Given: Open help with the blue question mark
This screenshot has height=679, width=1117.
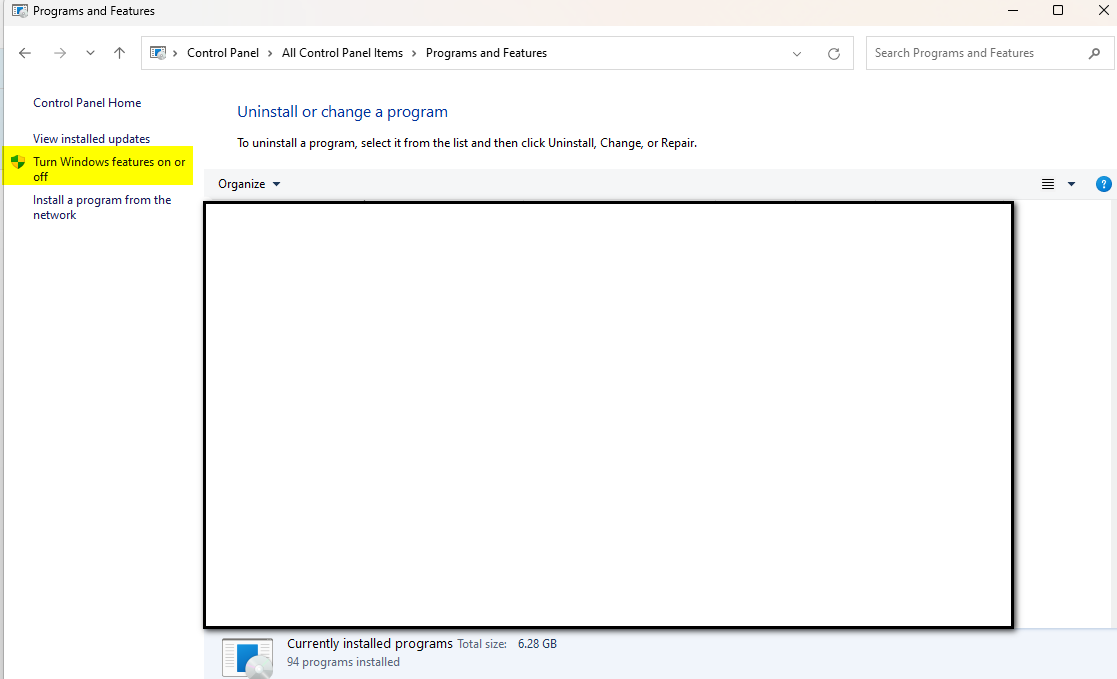Looking at the screenshot, I should click(x=1103, y=185).
